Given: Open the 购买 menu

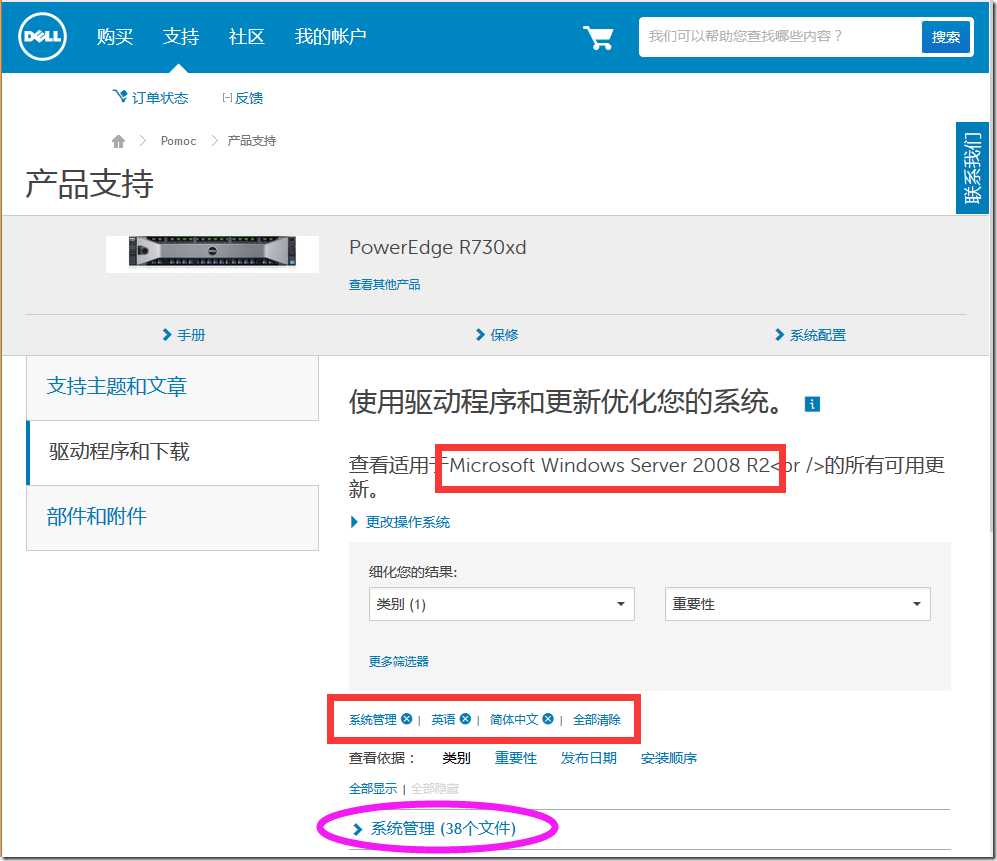Looking at the screenshot, I should pyautogui.click(x=115, y=36).
